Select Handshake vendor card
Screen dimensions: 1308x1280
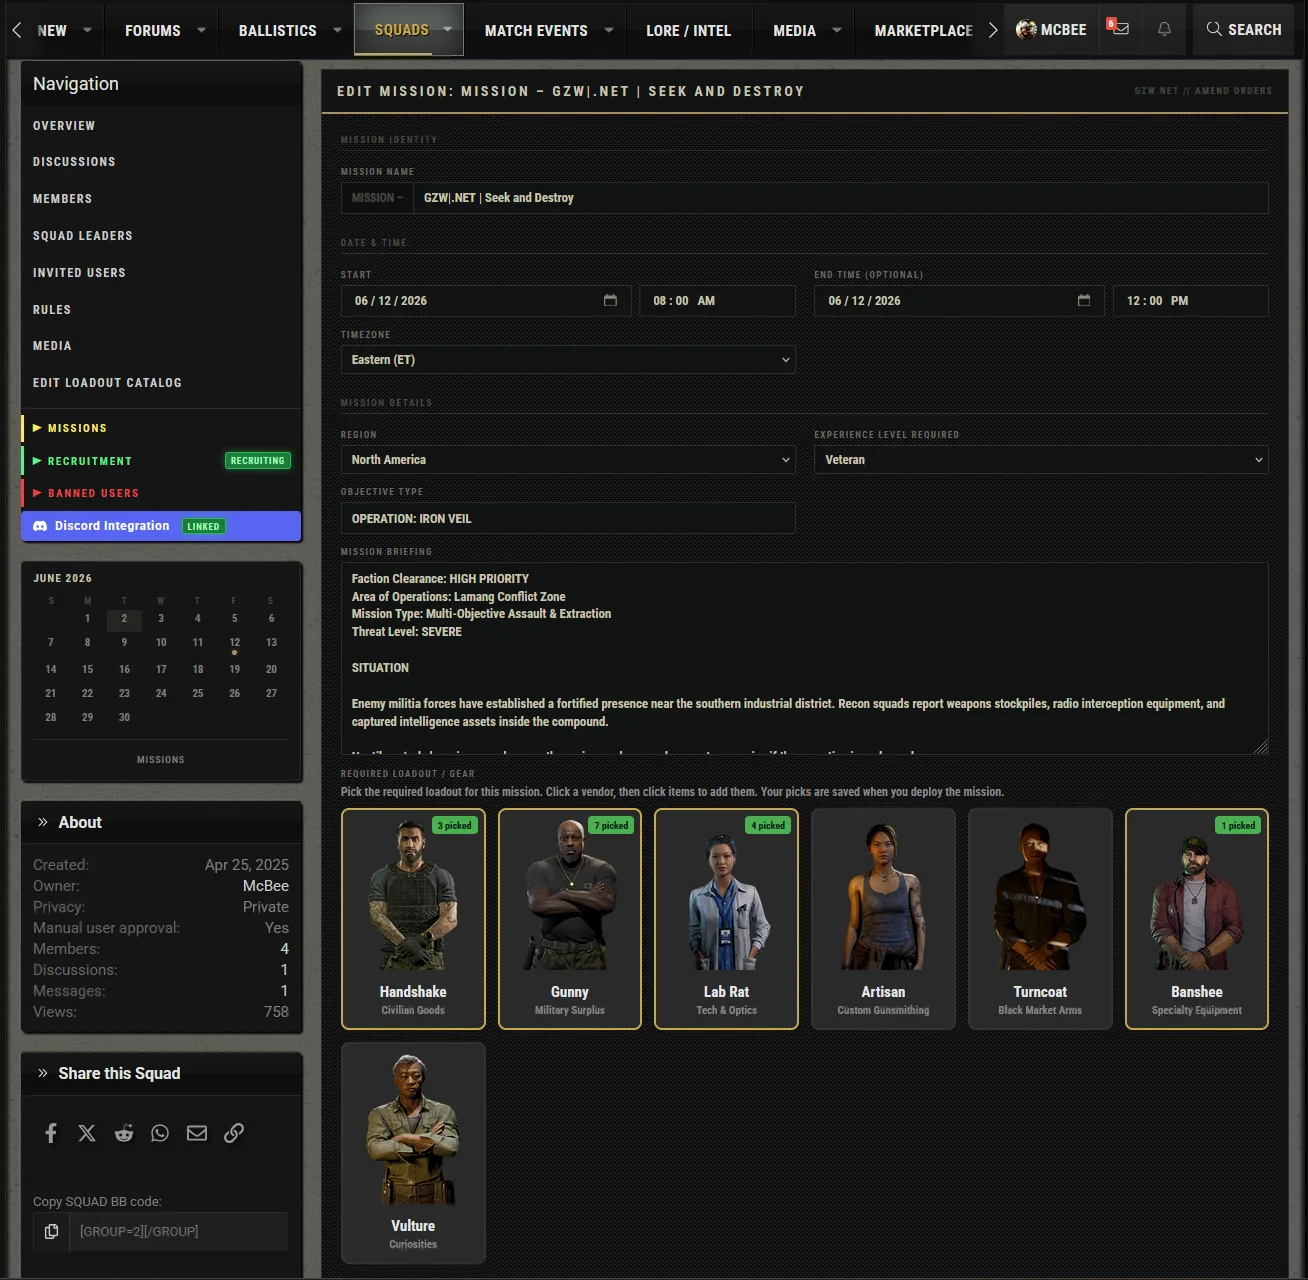click(x=413, y=919)
